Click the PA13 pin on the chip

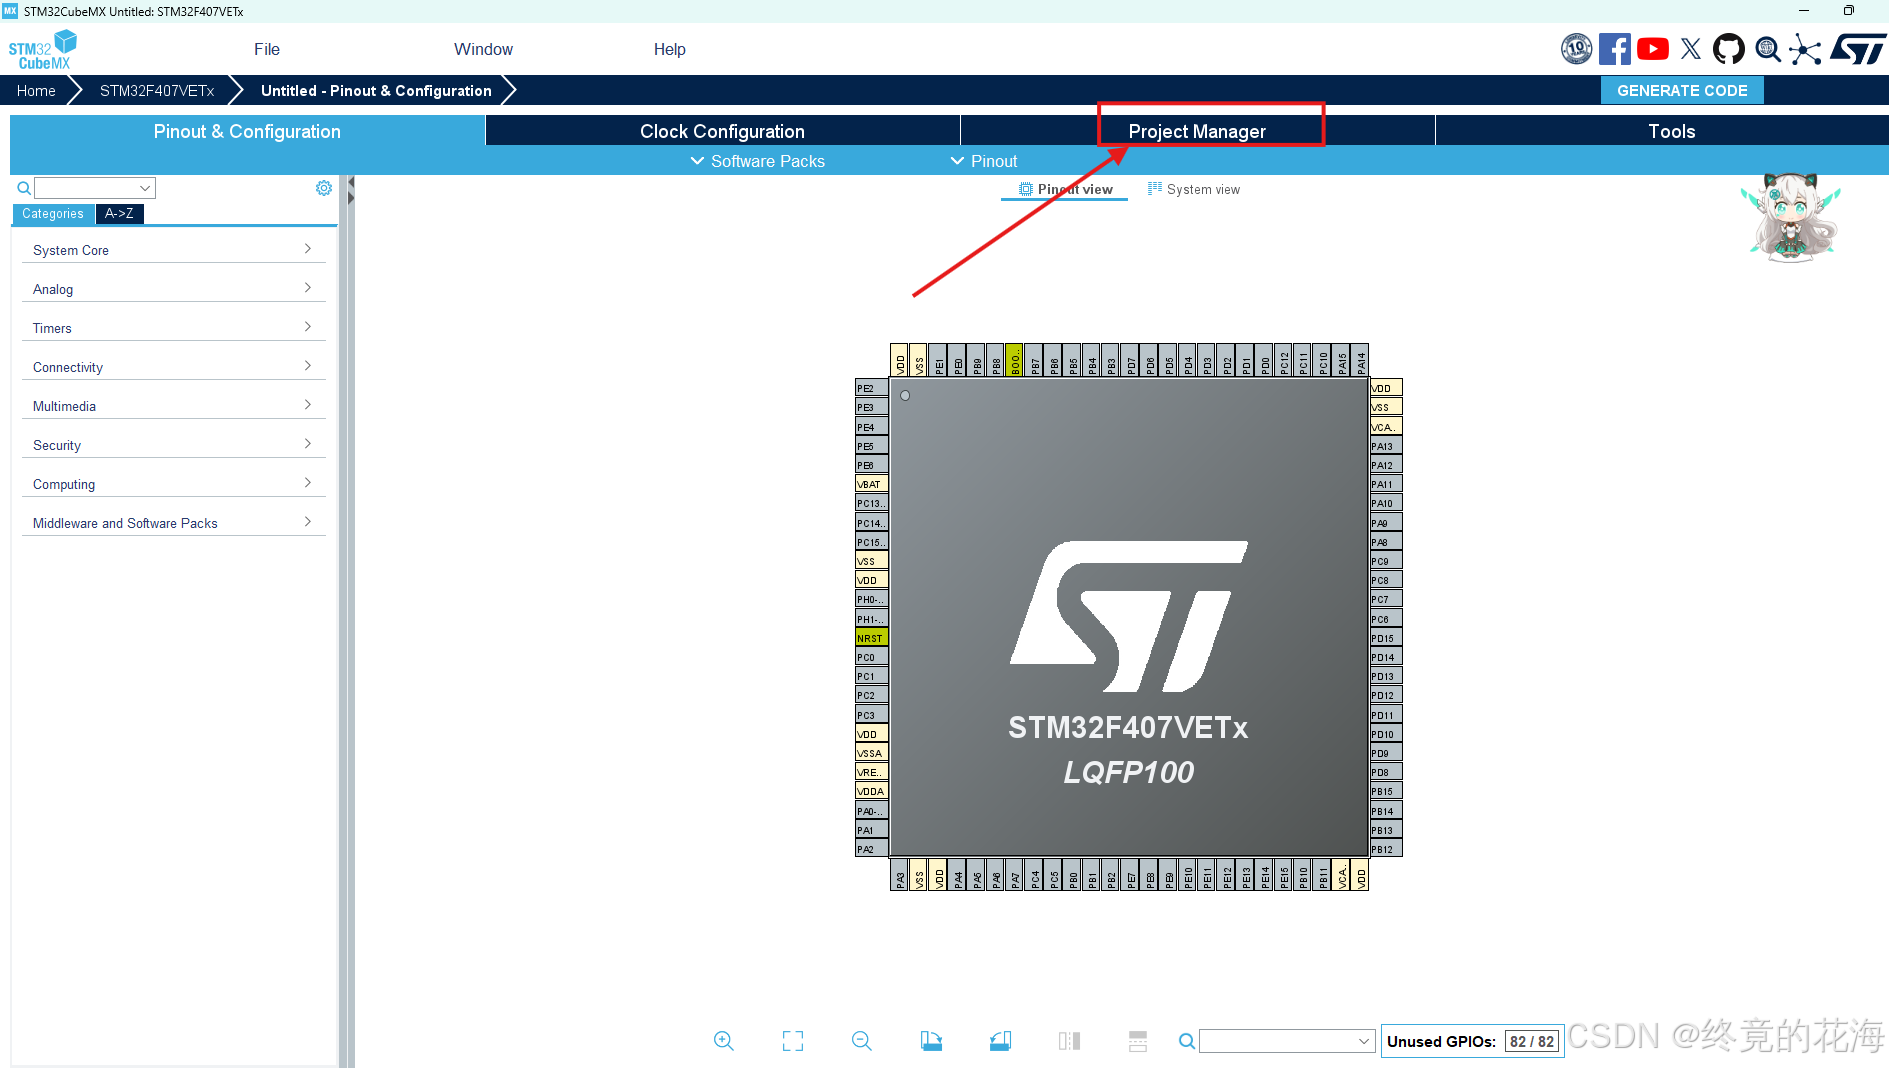[x=1386, y=446]
